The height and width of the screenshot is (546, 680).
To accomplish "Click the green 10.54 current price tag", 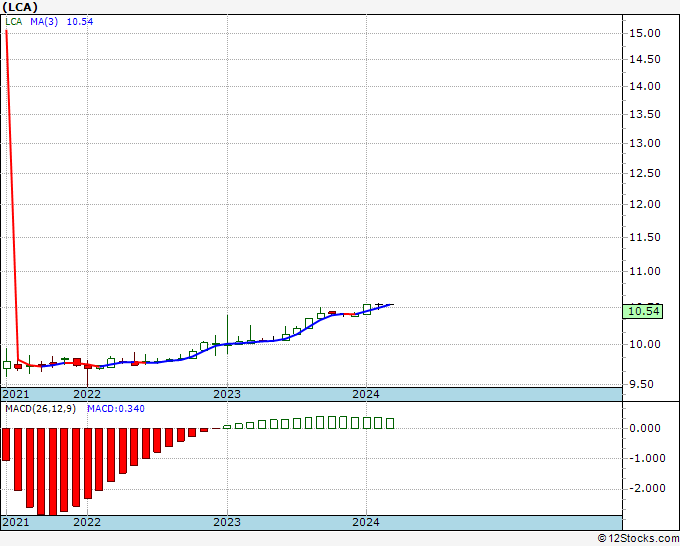I will click(643, 311).
